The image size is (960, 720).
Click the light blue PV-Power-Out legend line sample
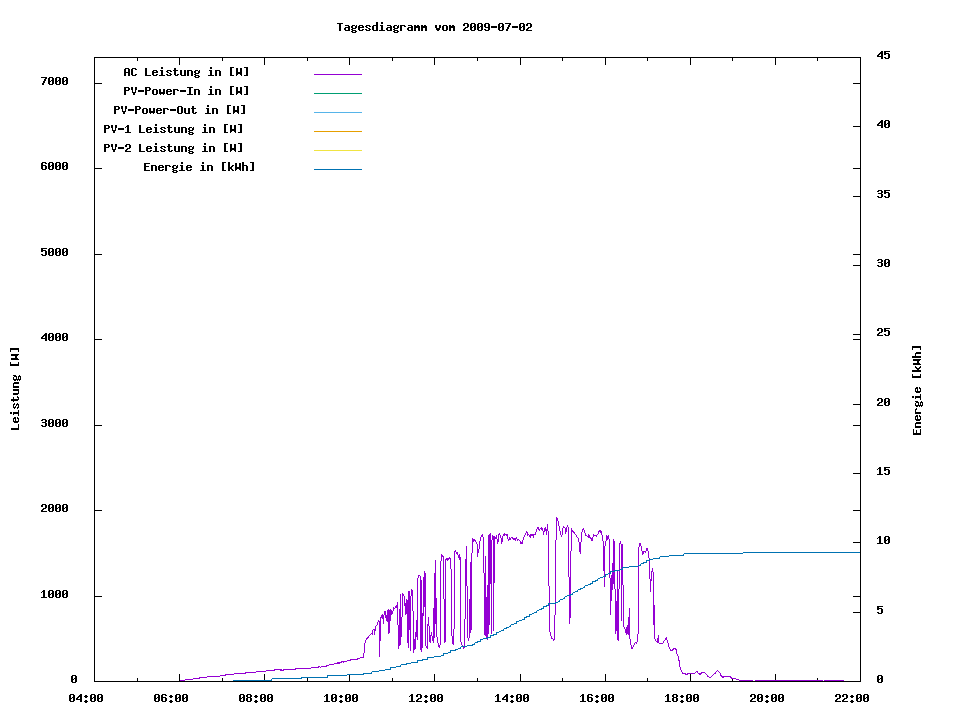coord(337,112)
